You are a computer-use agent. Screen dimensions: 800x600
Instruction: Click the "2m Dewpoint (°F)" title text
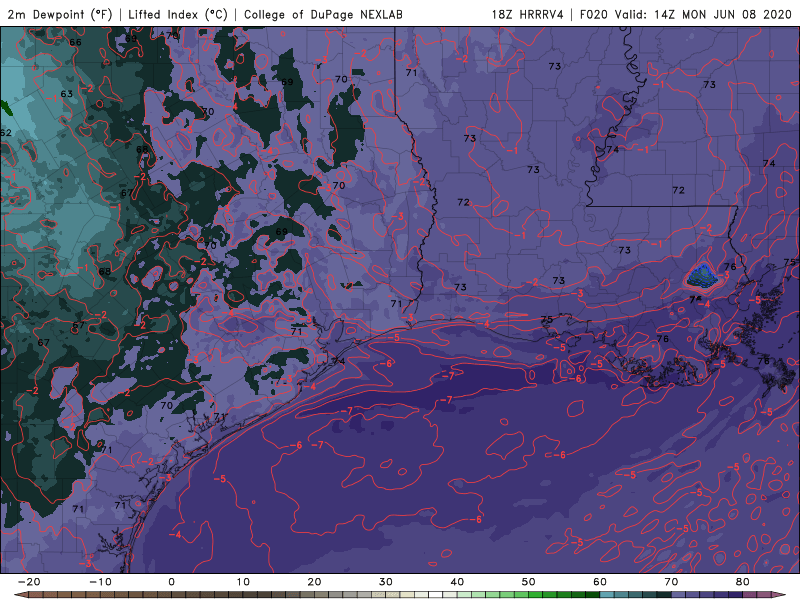click(x=60, y=14)
